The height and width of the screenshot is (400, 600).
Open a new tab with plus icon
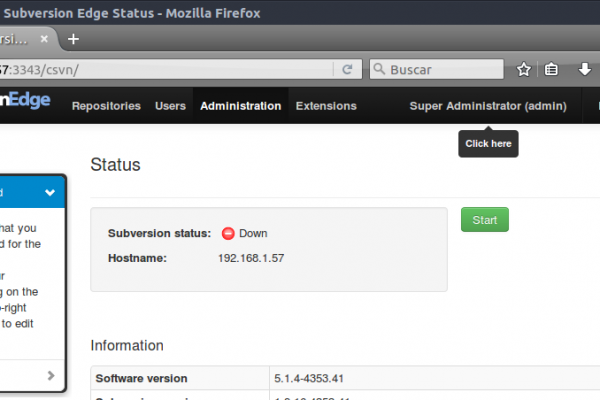(73, 39)
